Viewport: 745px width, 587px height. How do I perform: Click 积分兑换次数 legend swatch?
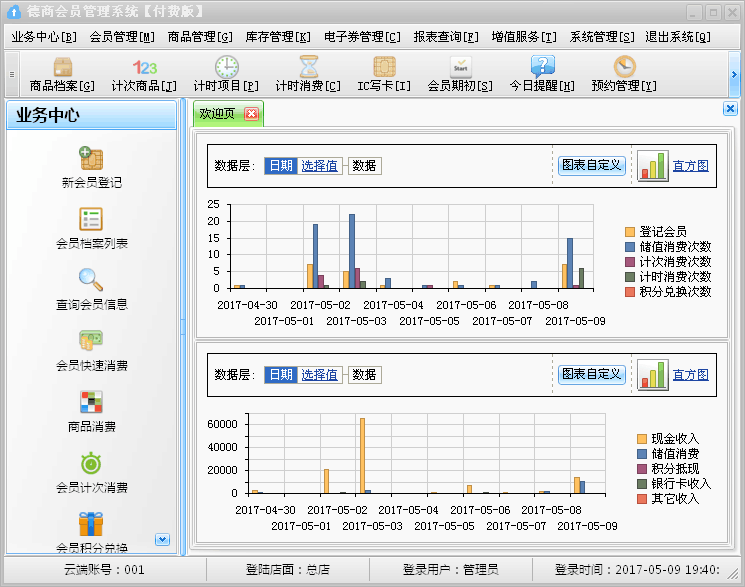click(x=630, y=292)
